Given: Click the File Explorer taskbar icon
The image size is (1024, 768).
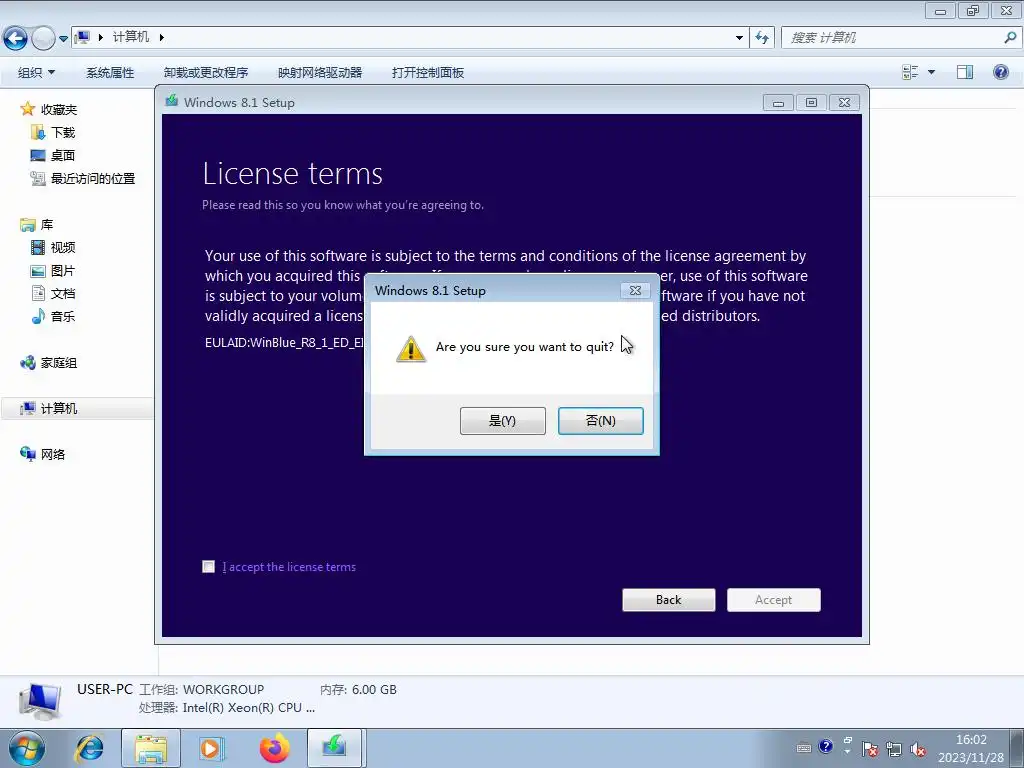Looking at the screenshot, I should 151,748.
